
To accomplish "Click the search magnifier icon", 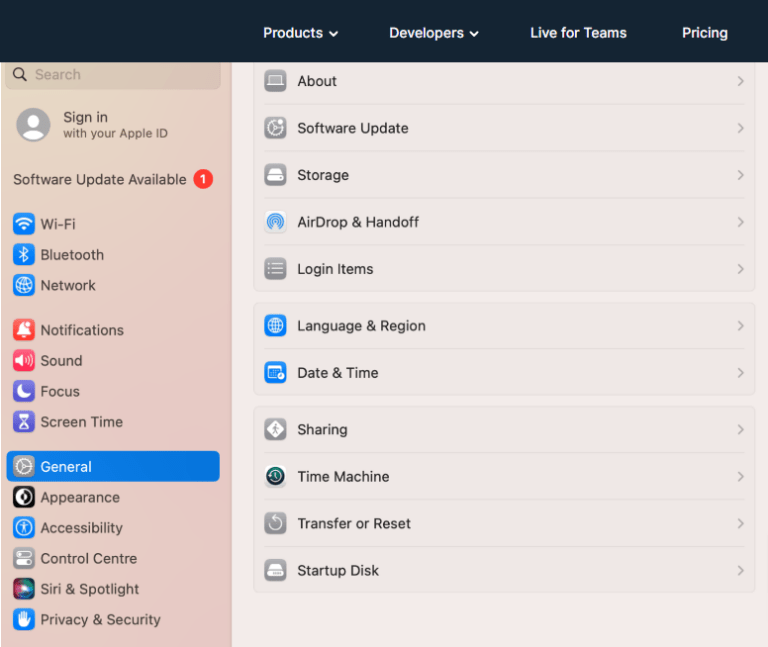I will coord(20,74).
